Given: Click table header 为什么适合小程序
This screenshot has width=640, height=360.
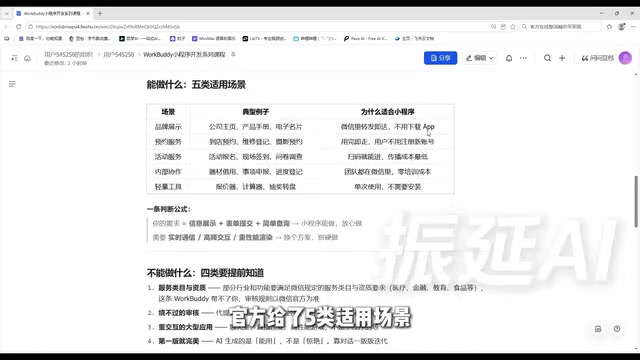Looking at the screenshot, I should click(x=388, y=112).
